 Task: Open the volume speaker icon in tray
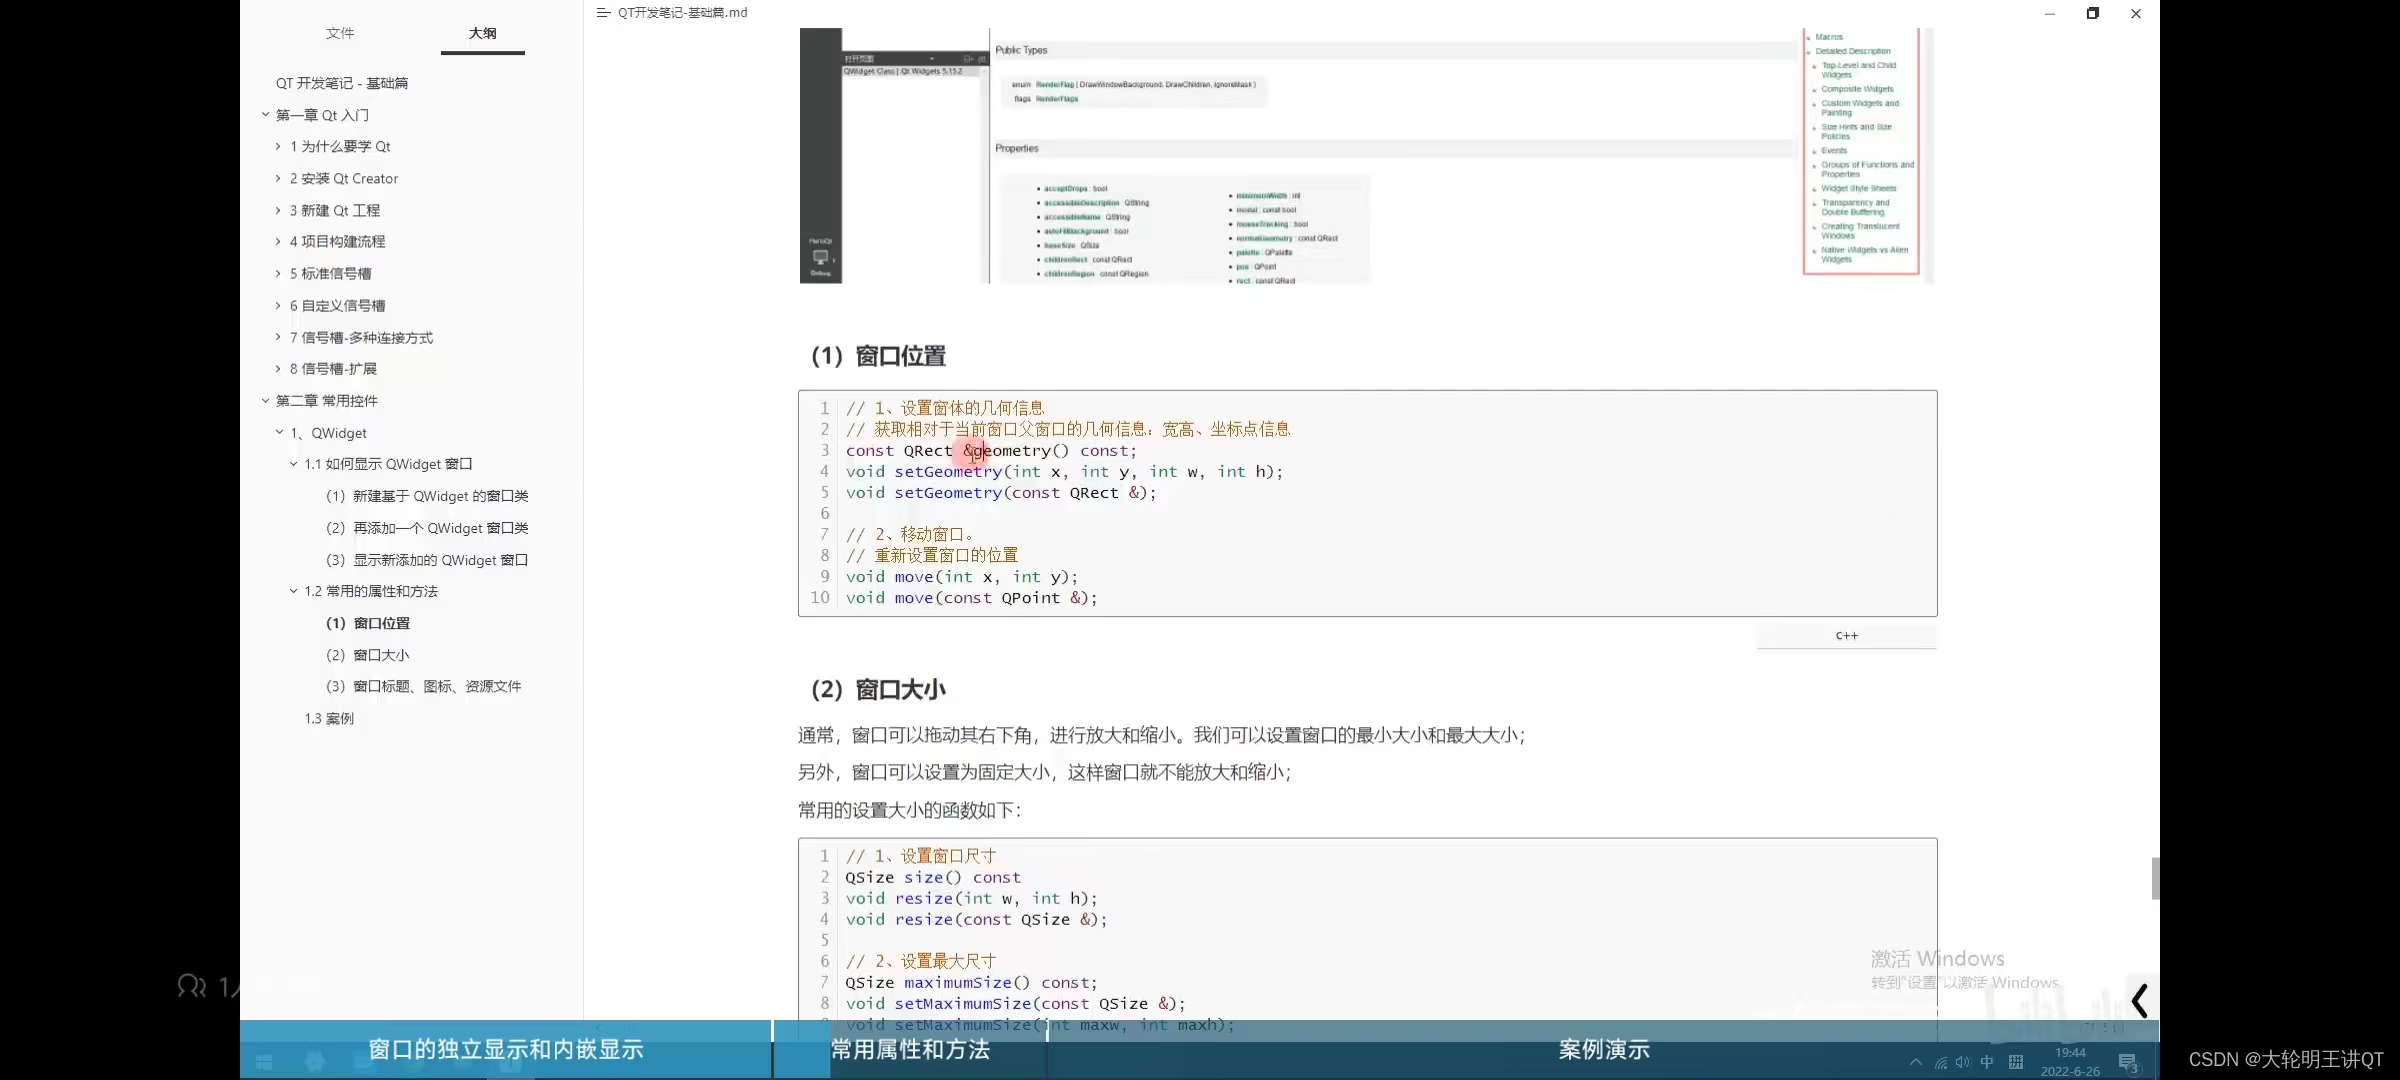click(x=1962, y=1062)
